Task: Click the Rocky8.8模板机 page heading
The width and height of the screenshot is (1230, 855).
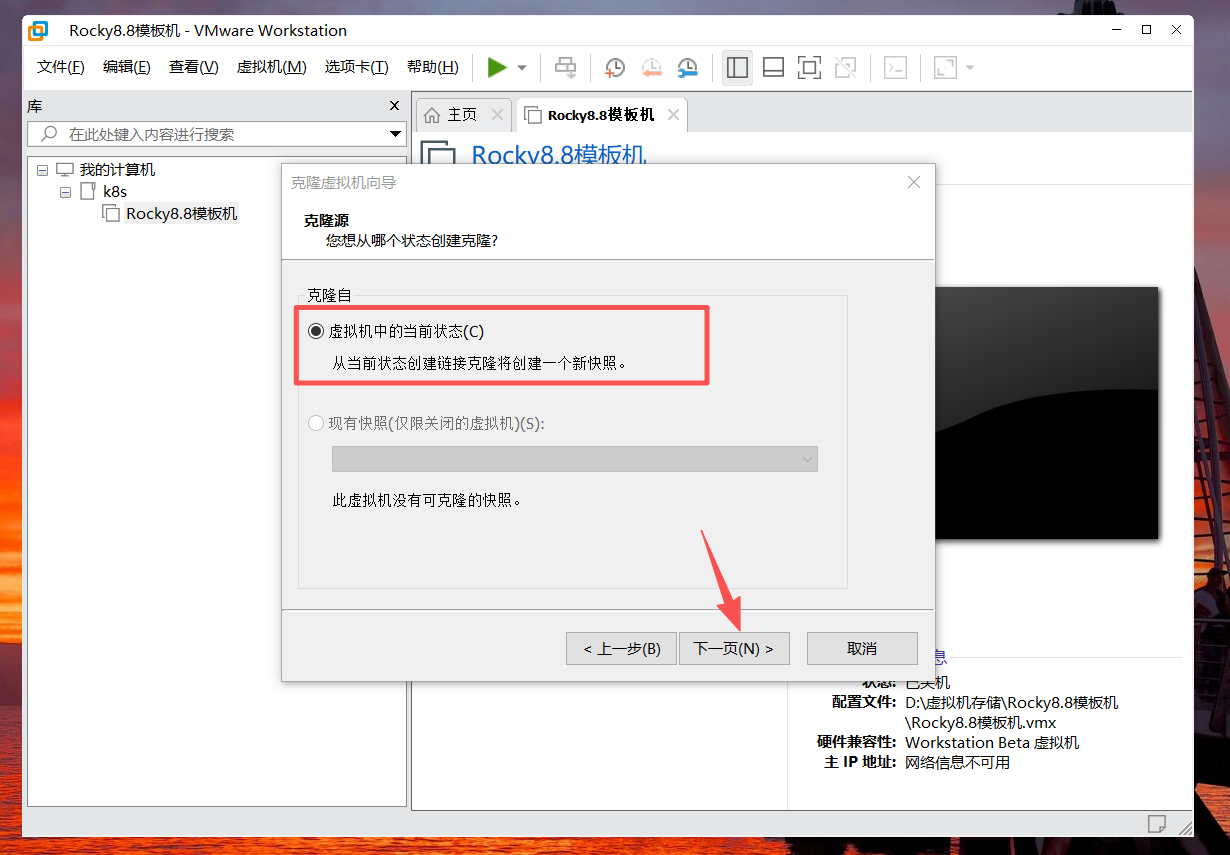Action: tap(559, 155)
